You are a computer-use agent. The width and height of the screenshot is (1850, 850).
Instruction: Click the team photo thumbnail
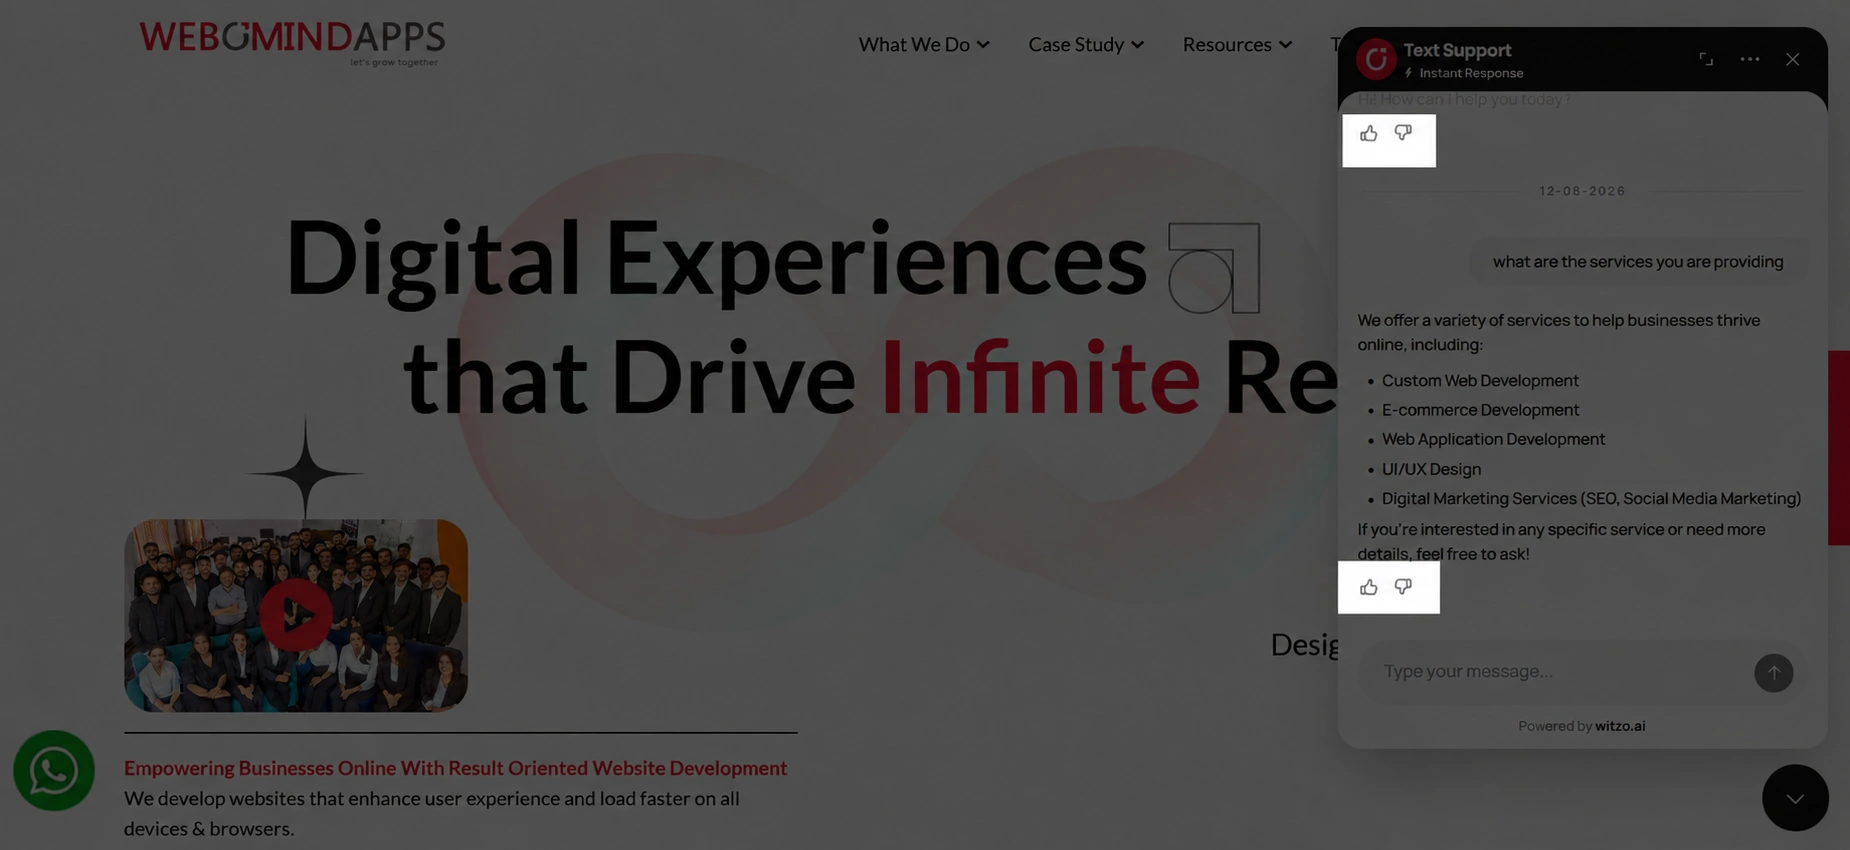point(296,615)
